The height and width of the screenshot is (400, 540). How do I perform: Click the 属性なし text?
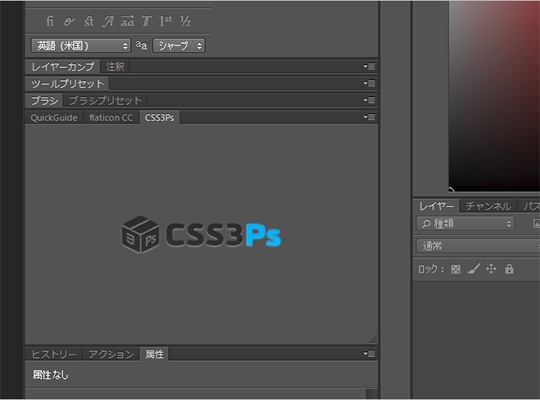click(51, 375)
